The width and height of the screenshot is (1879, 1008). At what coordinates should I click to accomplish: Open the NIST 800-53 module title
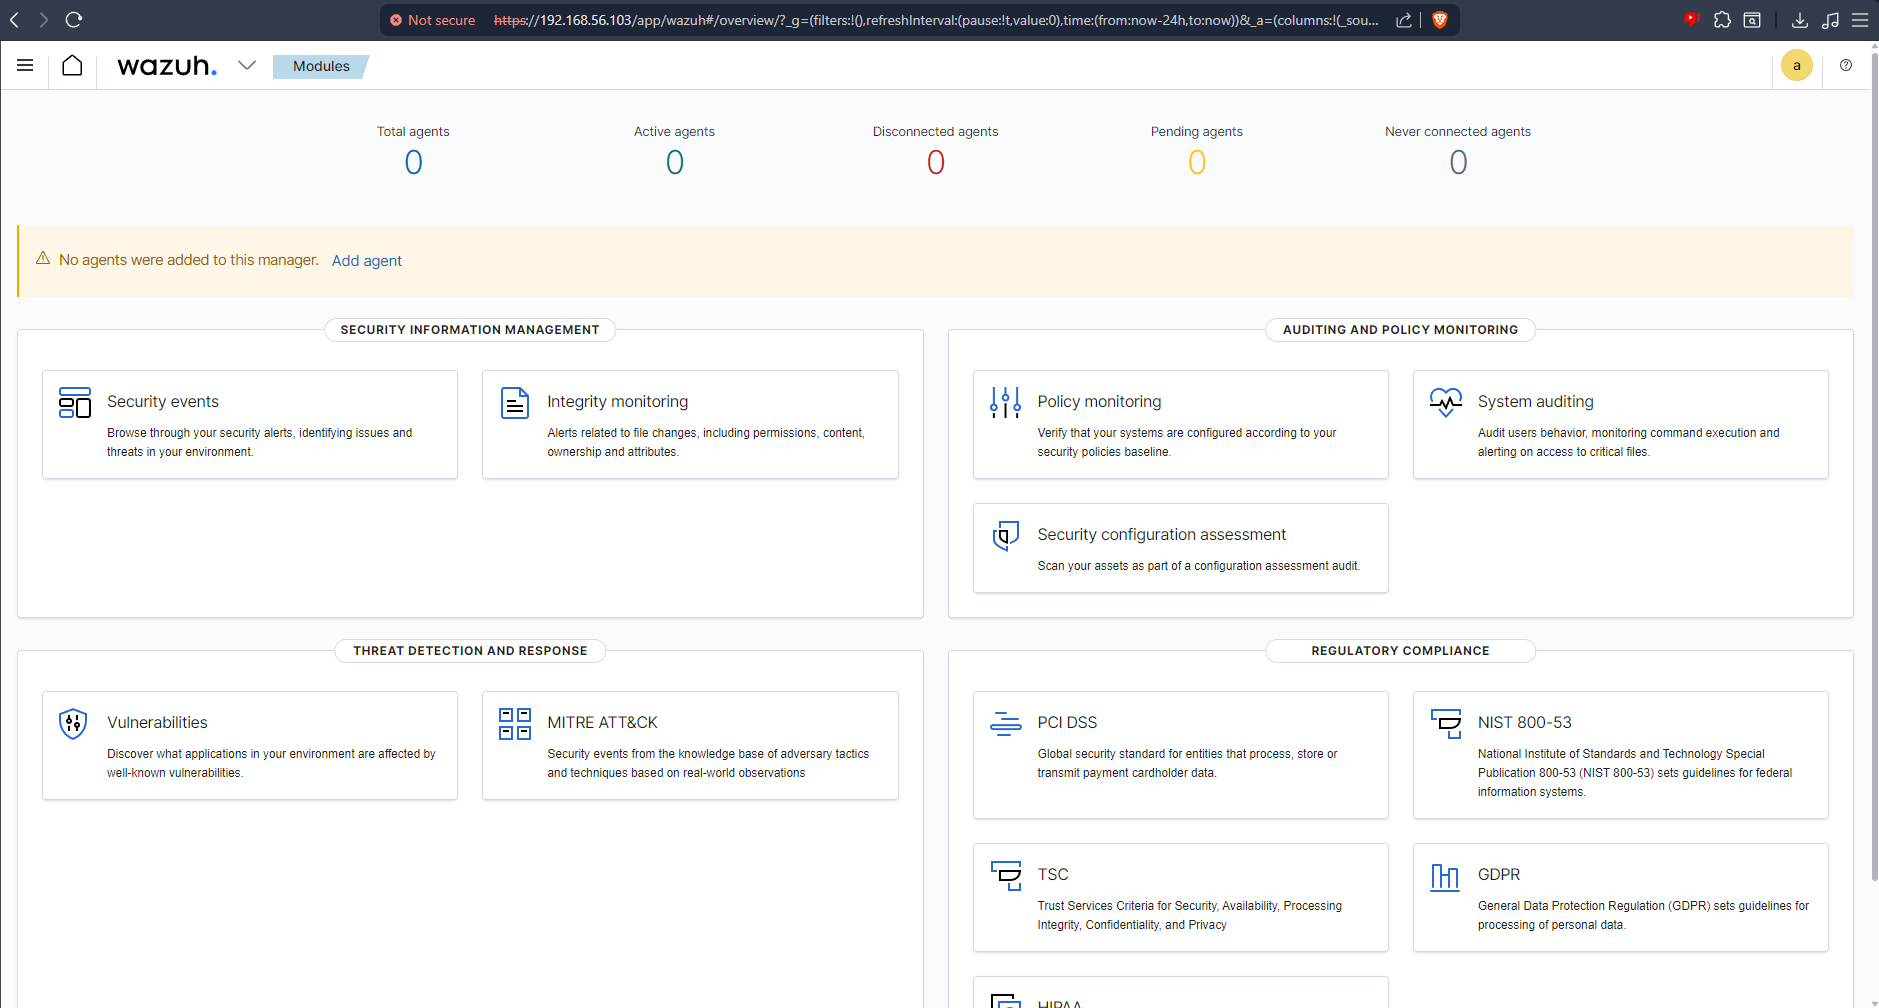[1525, 722]
